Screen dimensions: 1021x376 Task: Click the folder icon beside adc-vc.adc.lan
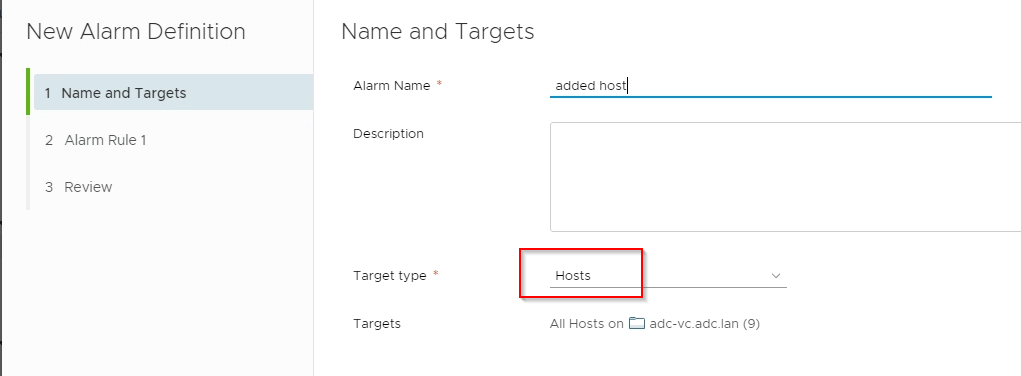coord(636,323)
